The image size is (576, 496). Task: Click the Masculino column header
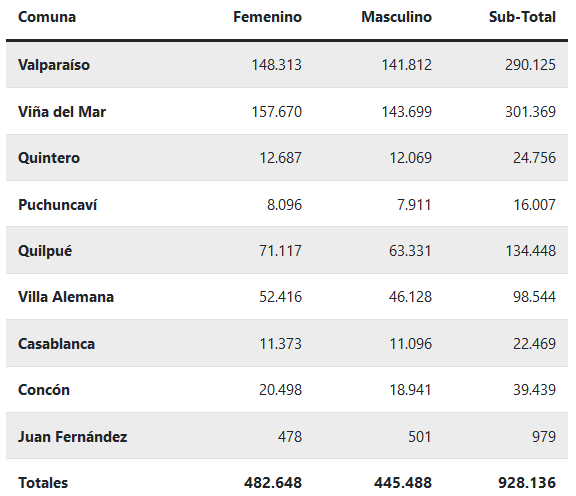(x=396, y=17)
